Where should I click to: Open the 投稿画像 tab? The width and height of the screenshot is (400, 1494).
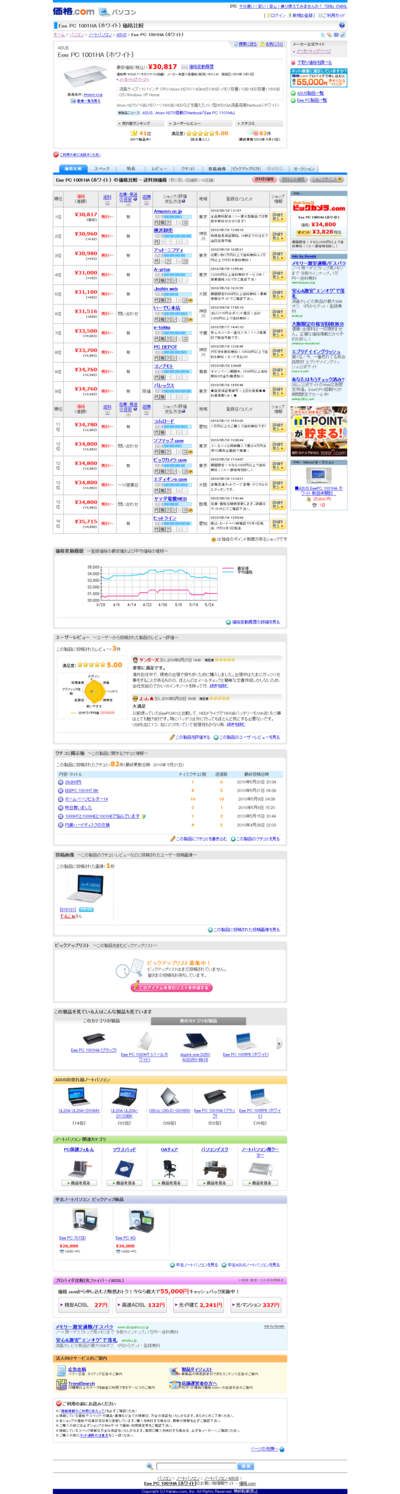point(216,169)
